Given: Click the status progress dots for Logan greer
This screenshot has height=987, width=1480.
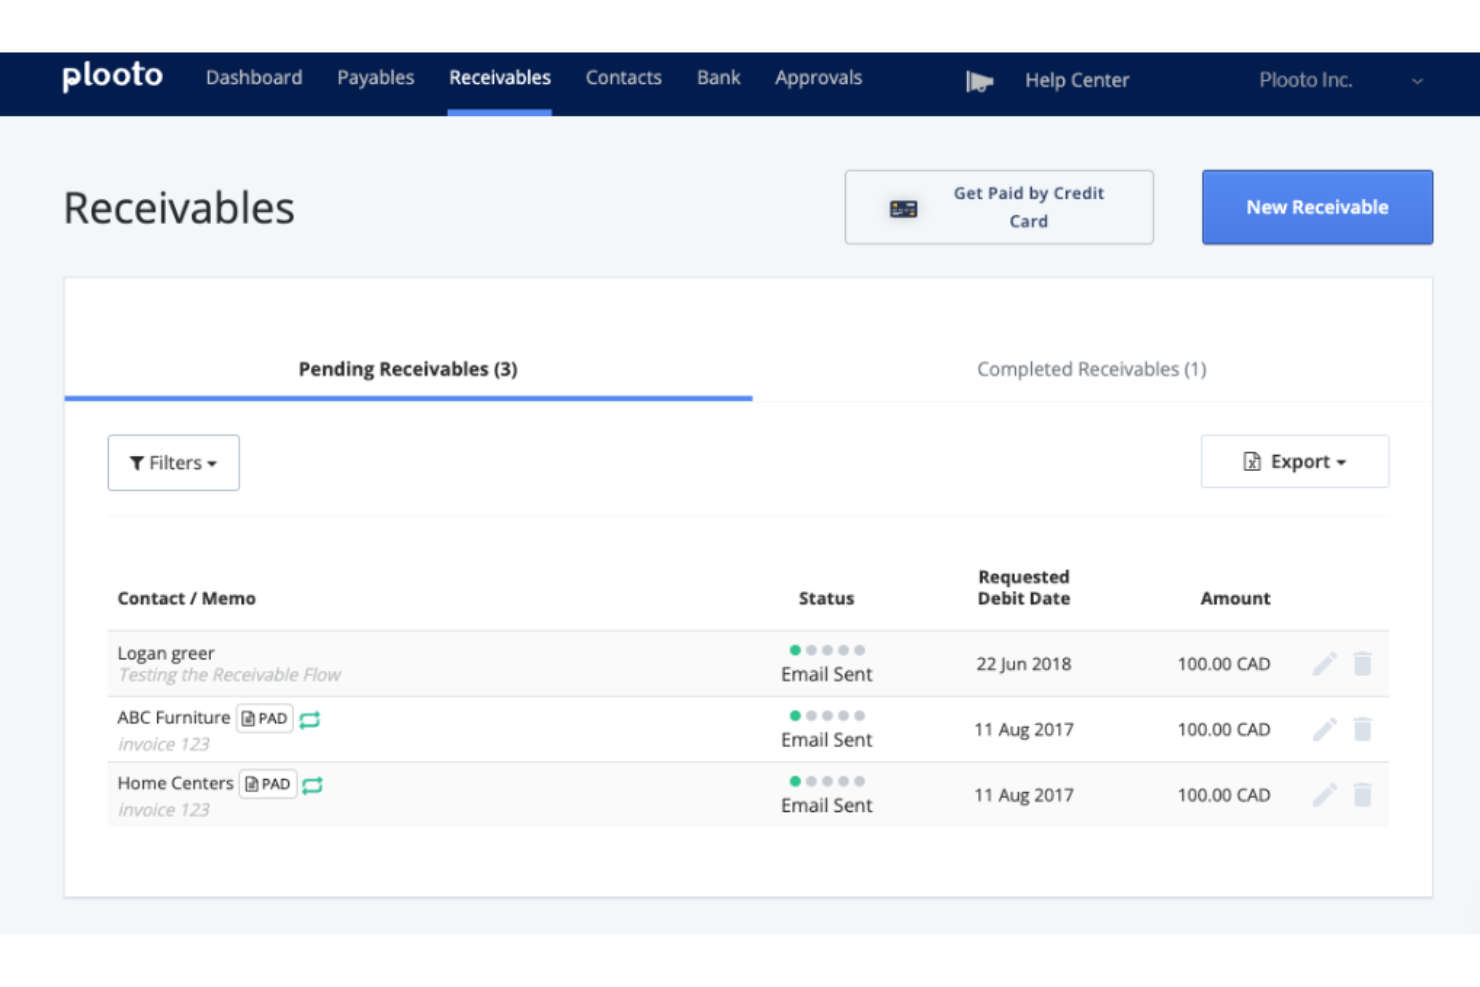Looking at the screenshot, I should click(x=826, y=647).
